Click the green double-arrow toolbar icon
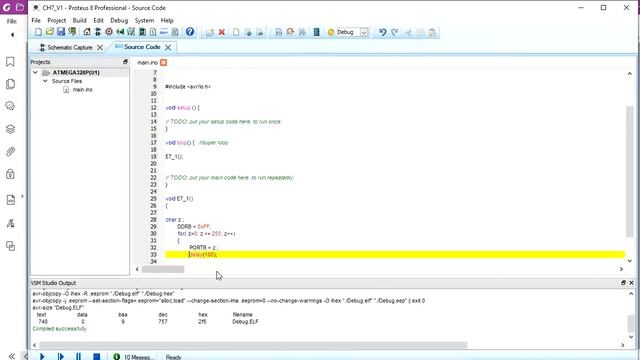Image resolution: width=640 pixels, height=360 pixels. tap(120, 32)
